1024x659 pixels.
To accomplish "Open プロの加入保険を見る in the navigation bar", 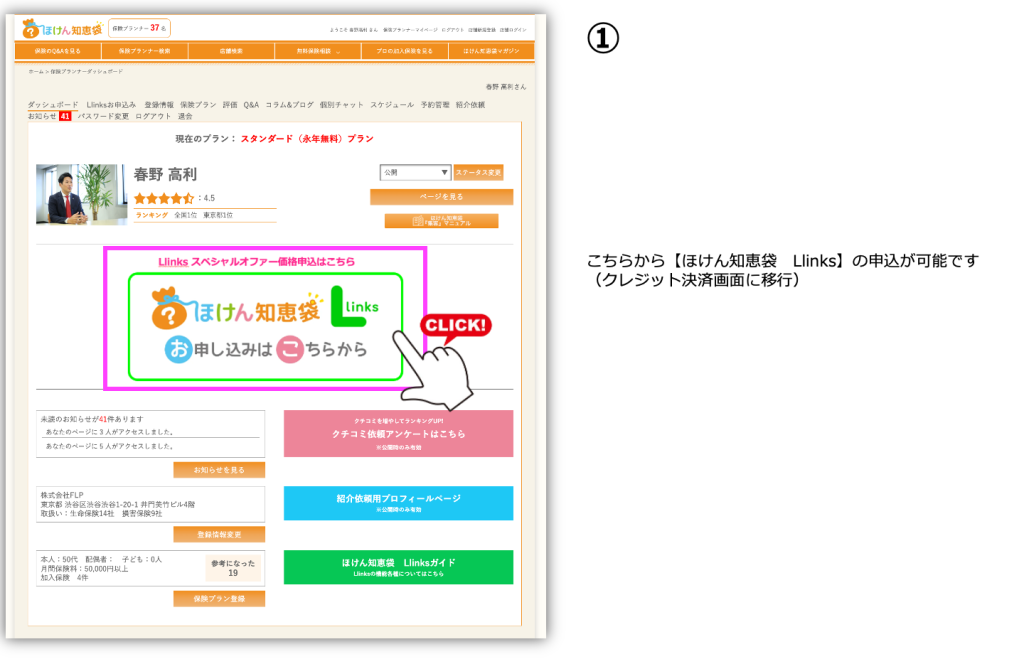I will (x=404, y=51).
